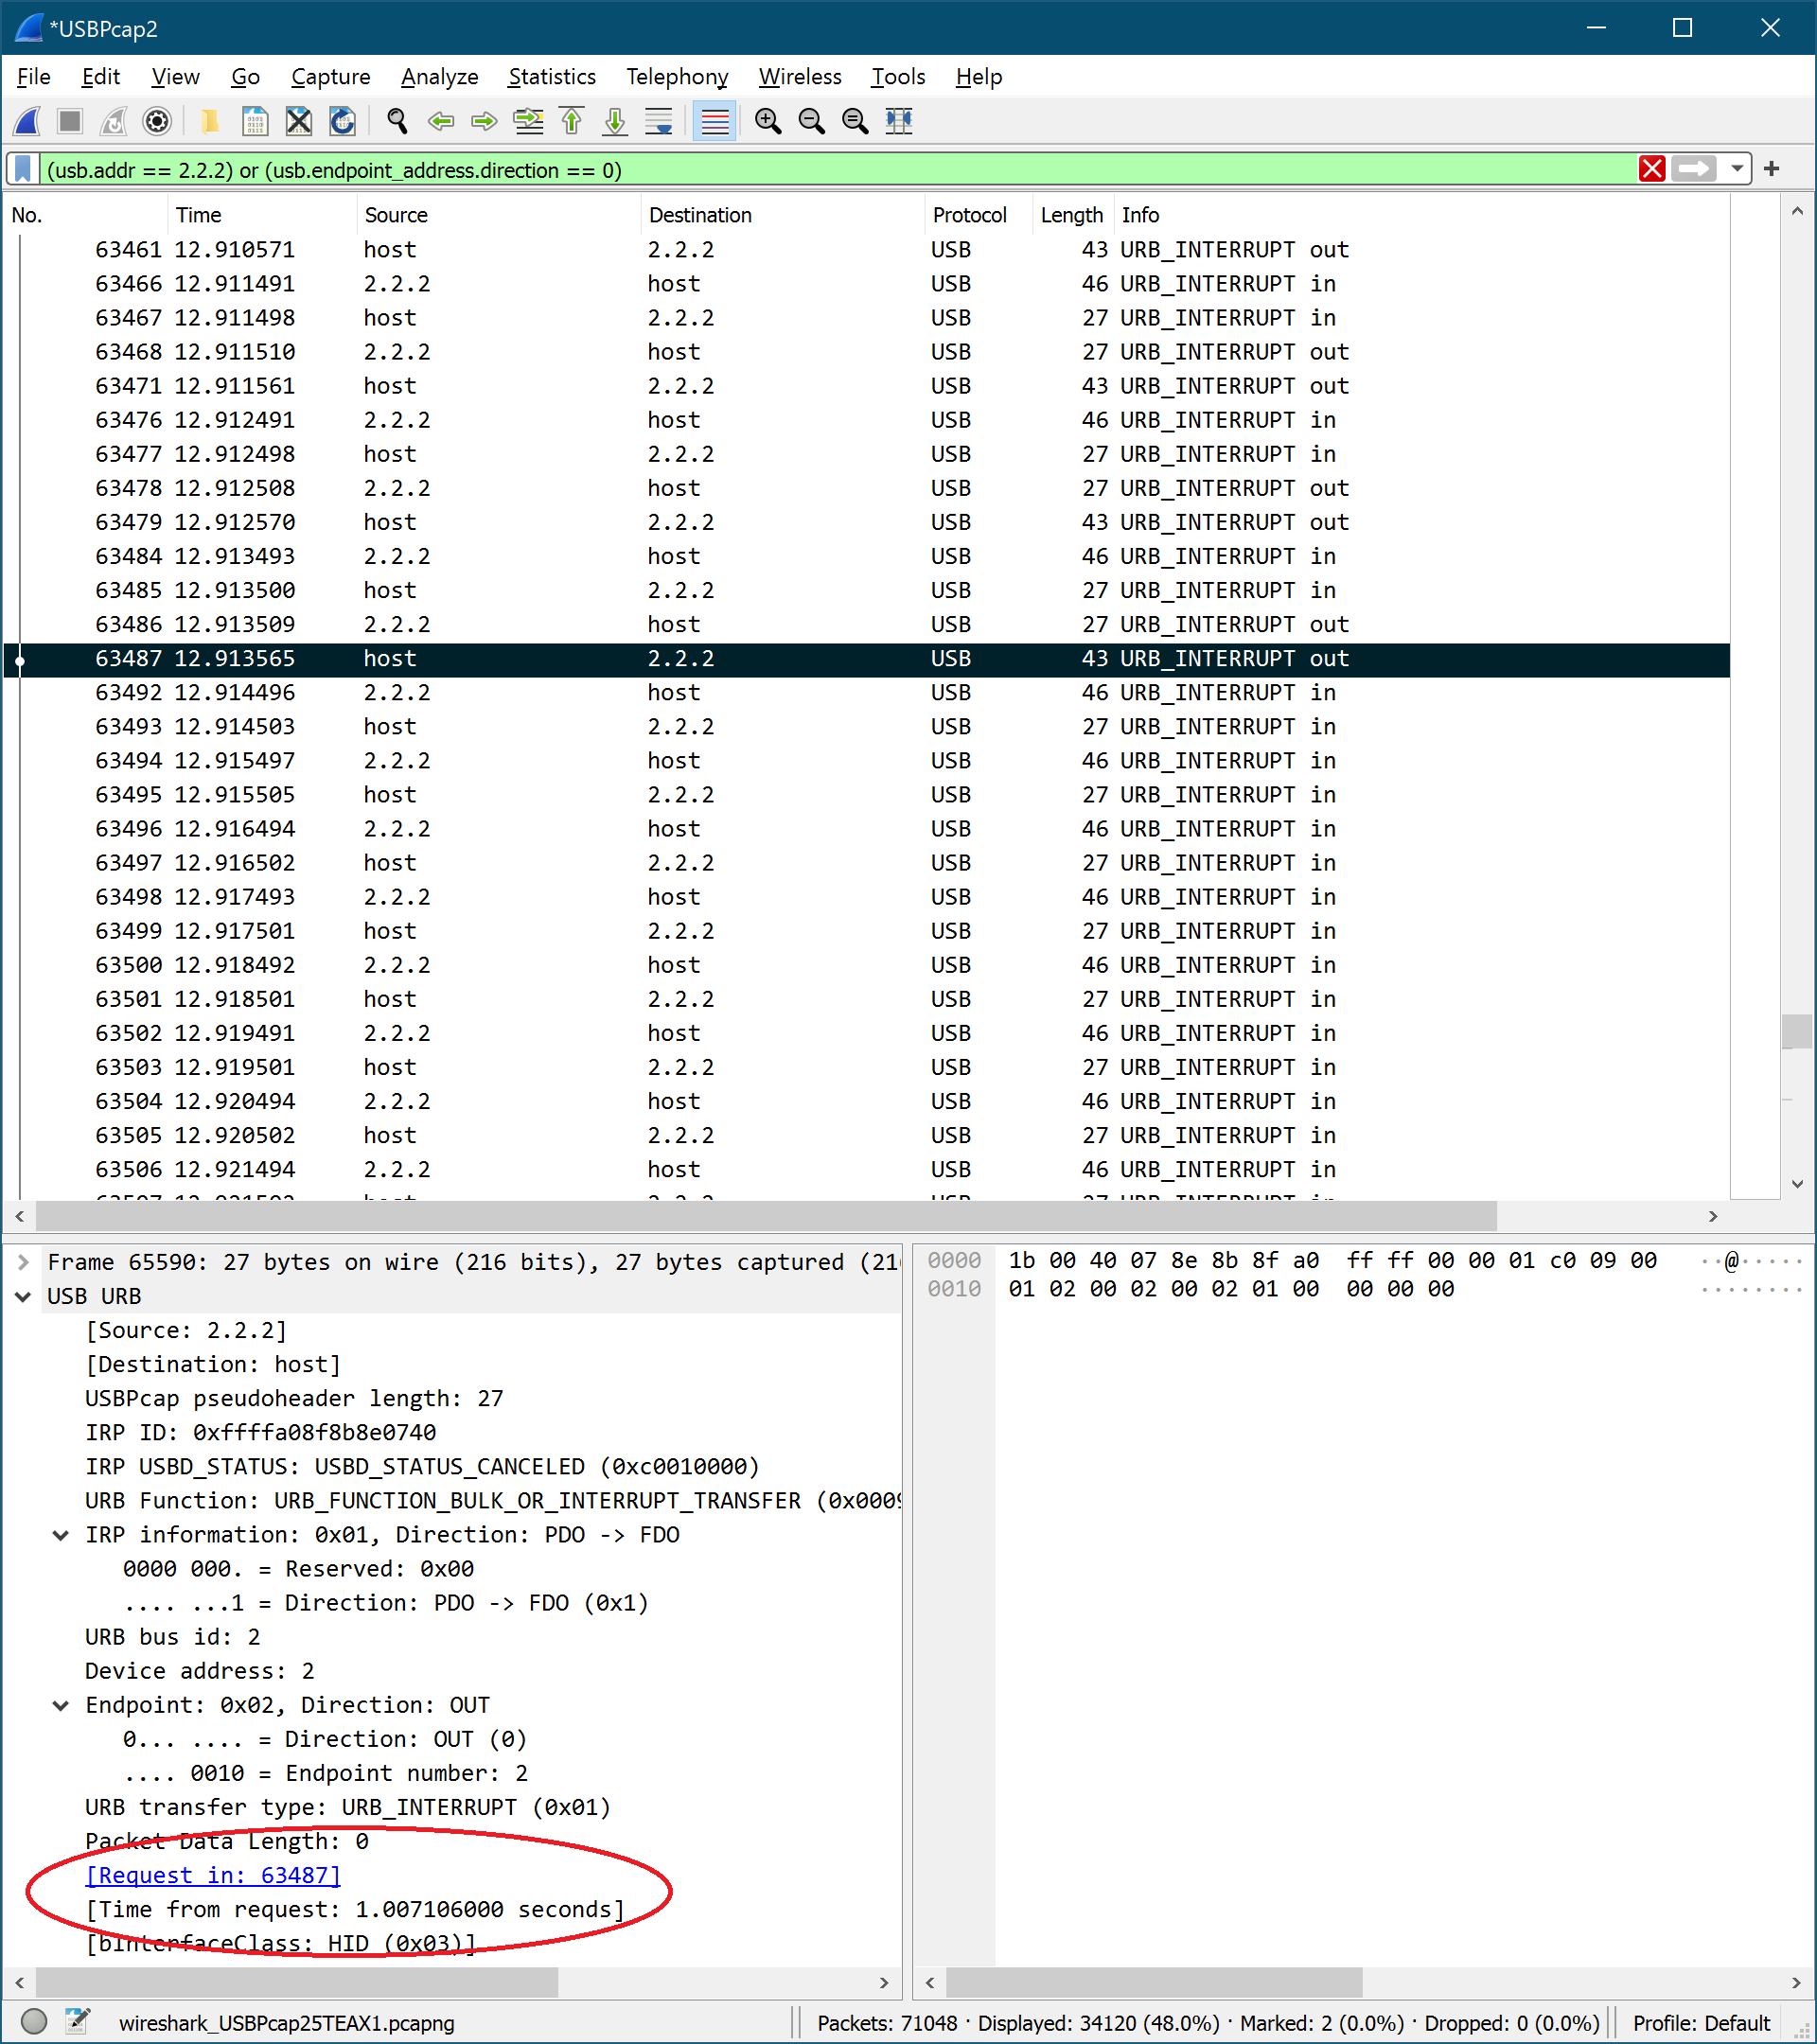
Task: Toggle auto-scroll during live capture button
Action: [659, 121]
